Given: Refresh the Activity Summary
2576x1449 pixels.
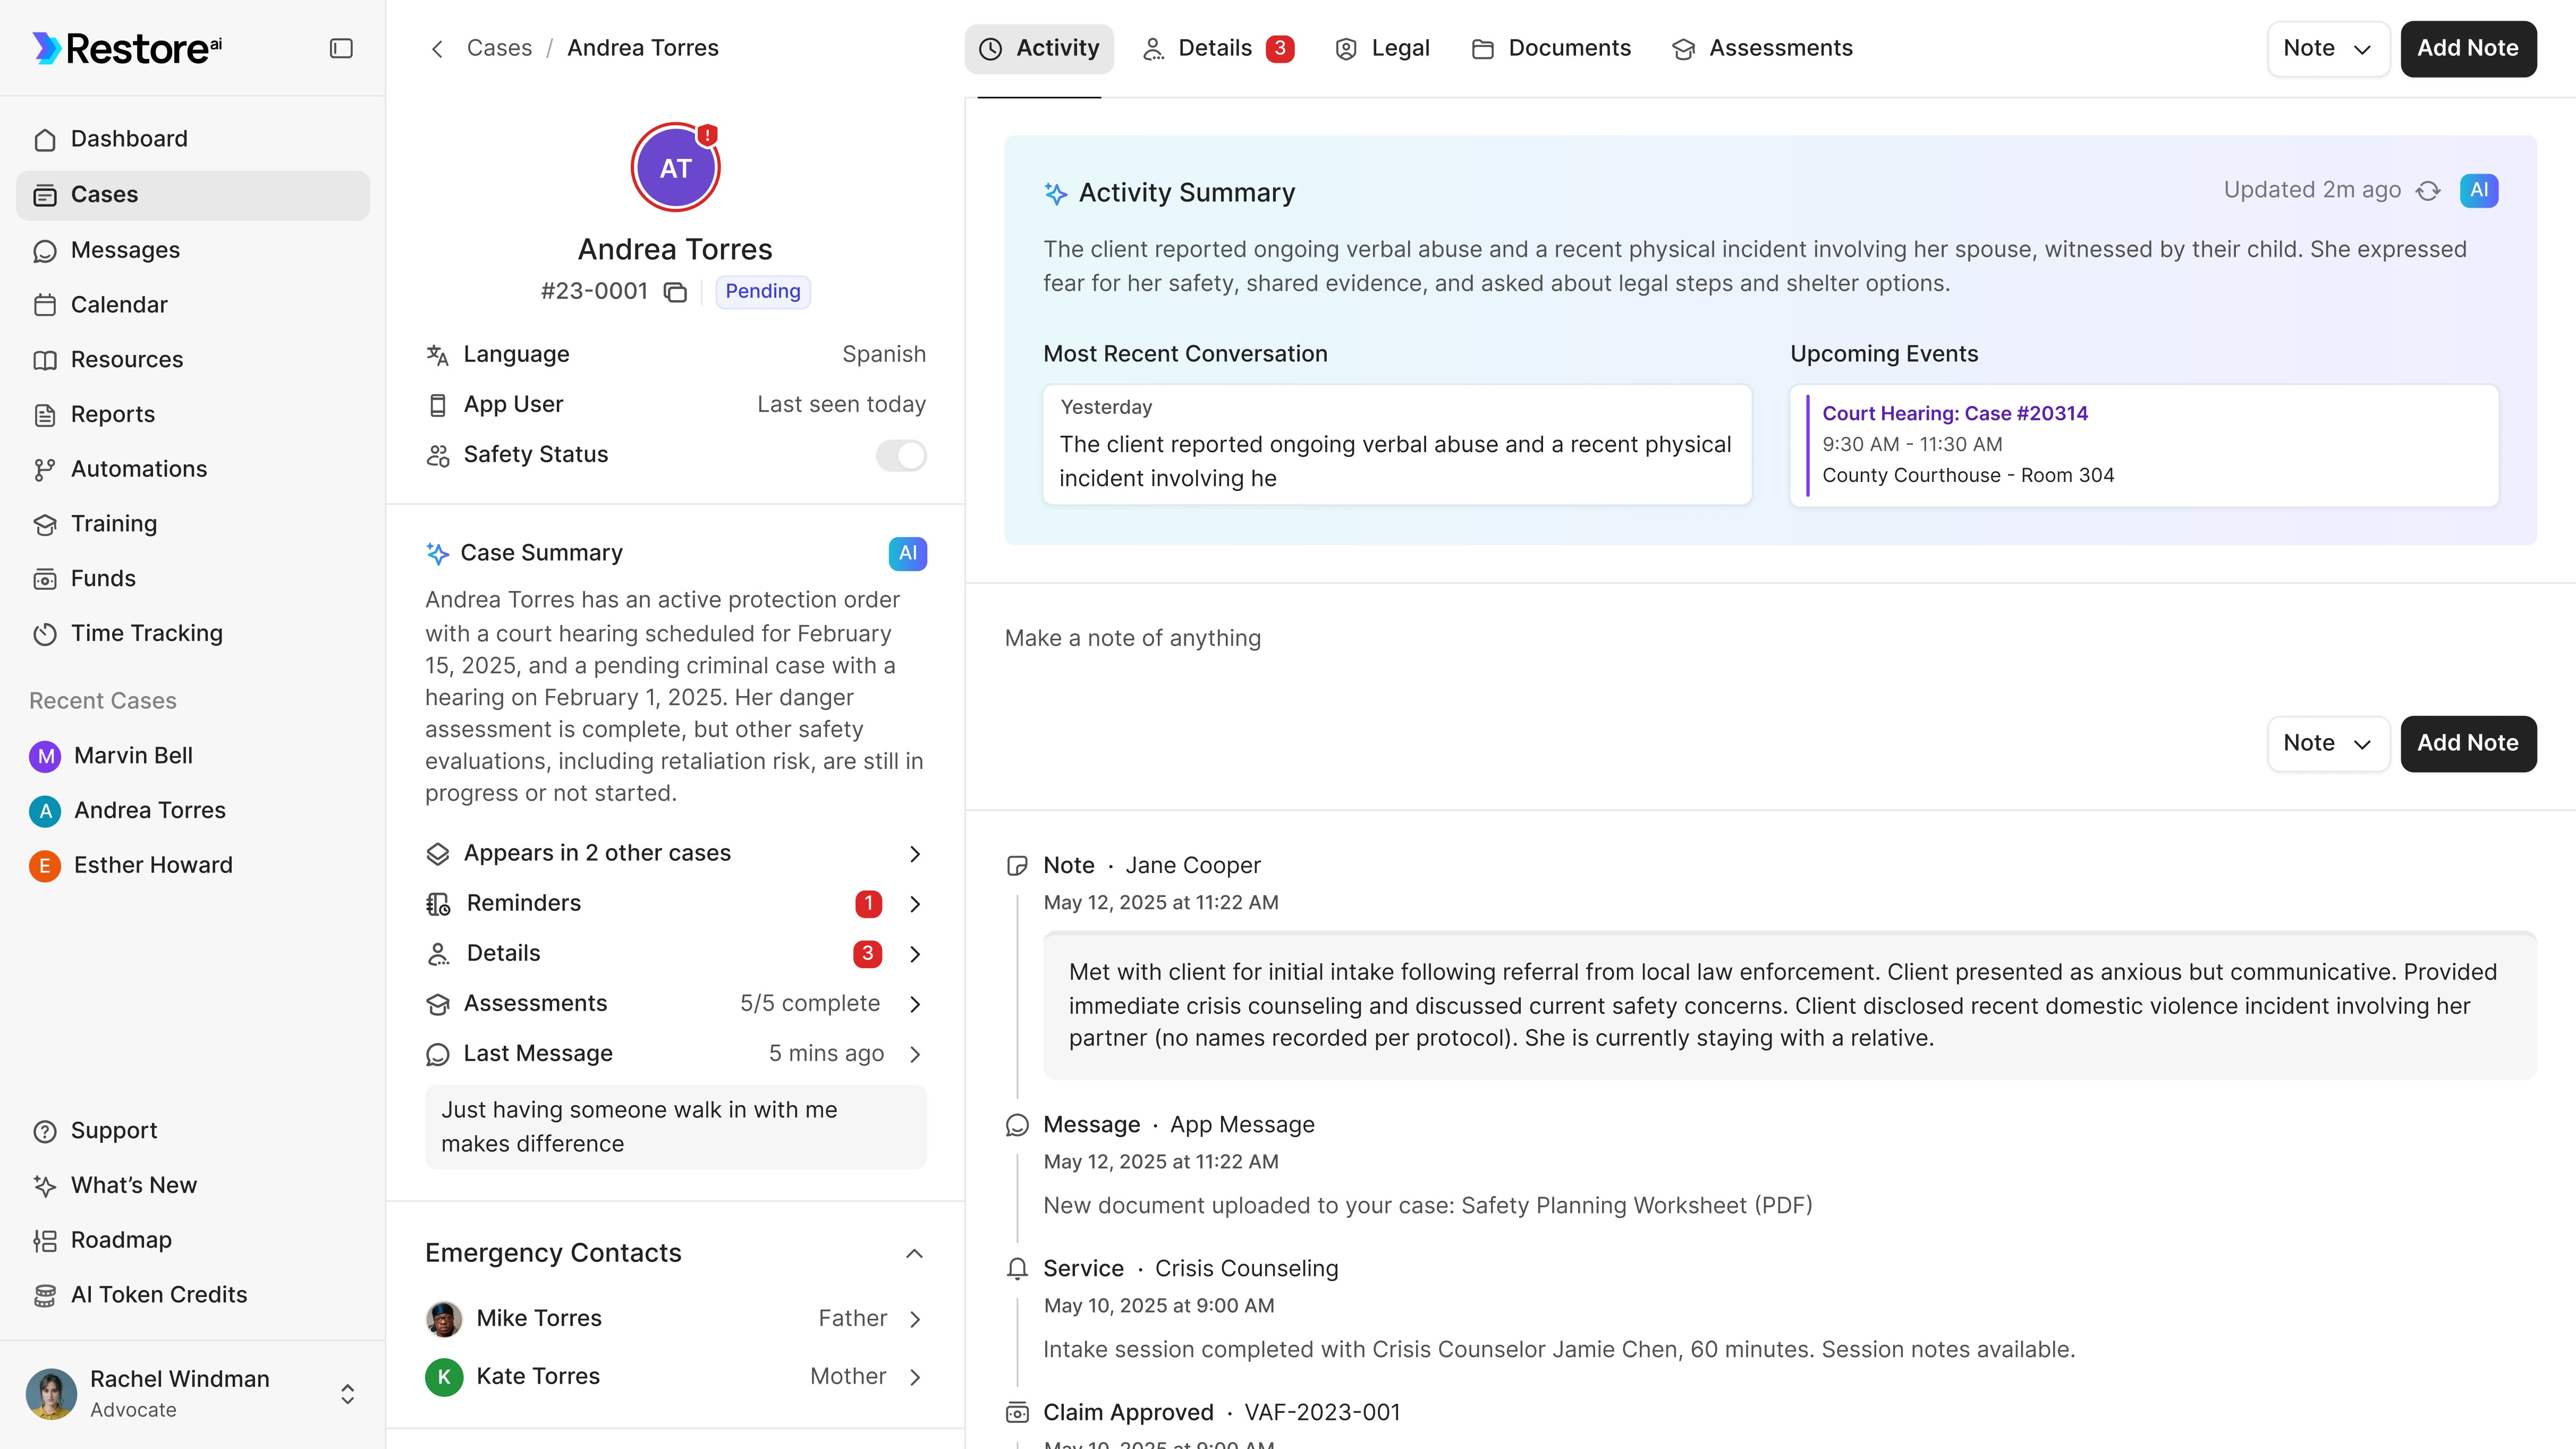Looking at the screenshot, I should (2428, 191).
